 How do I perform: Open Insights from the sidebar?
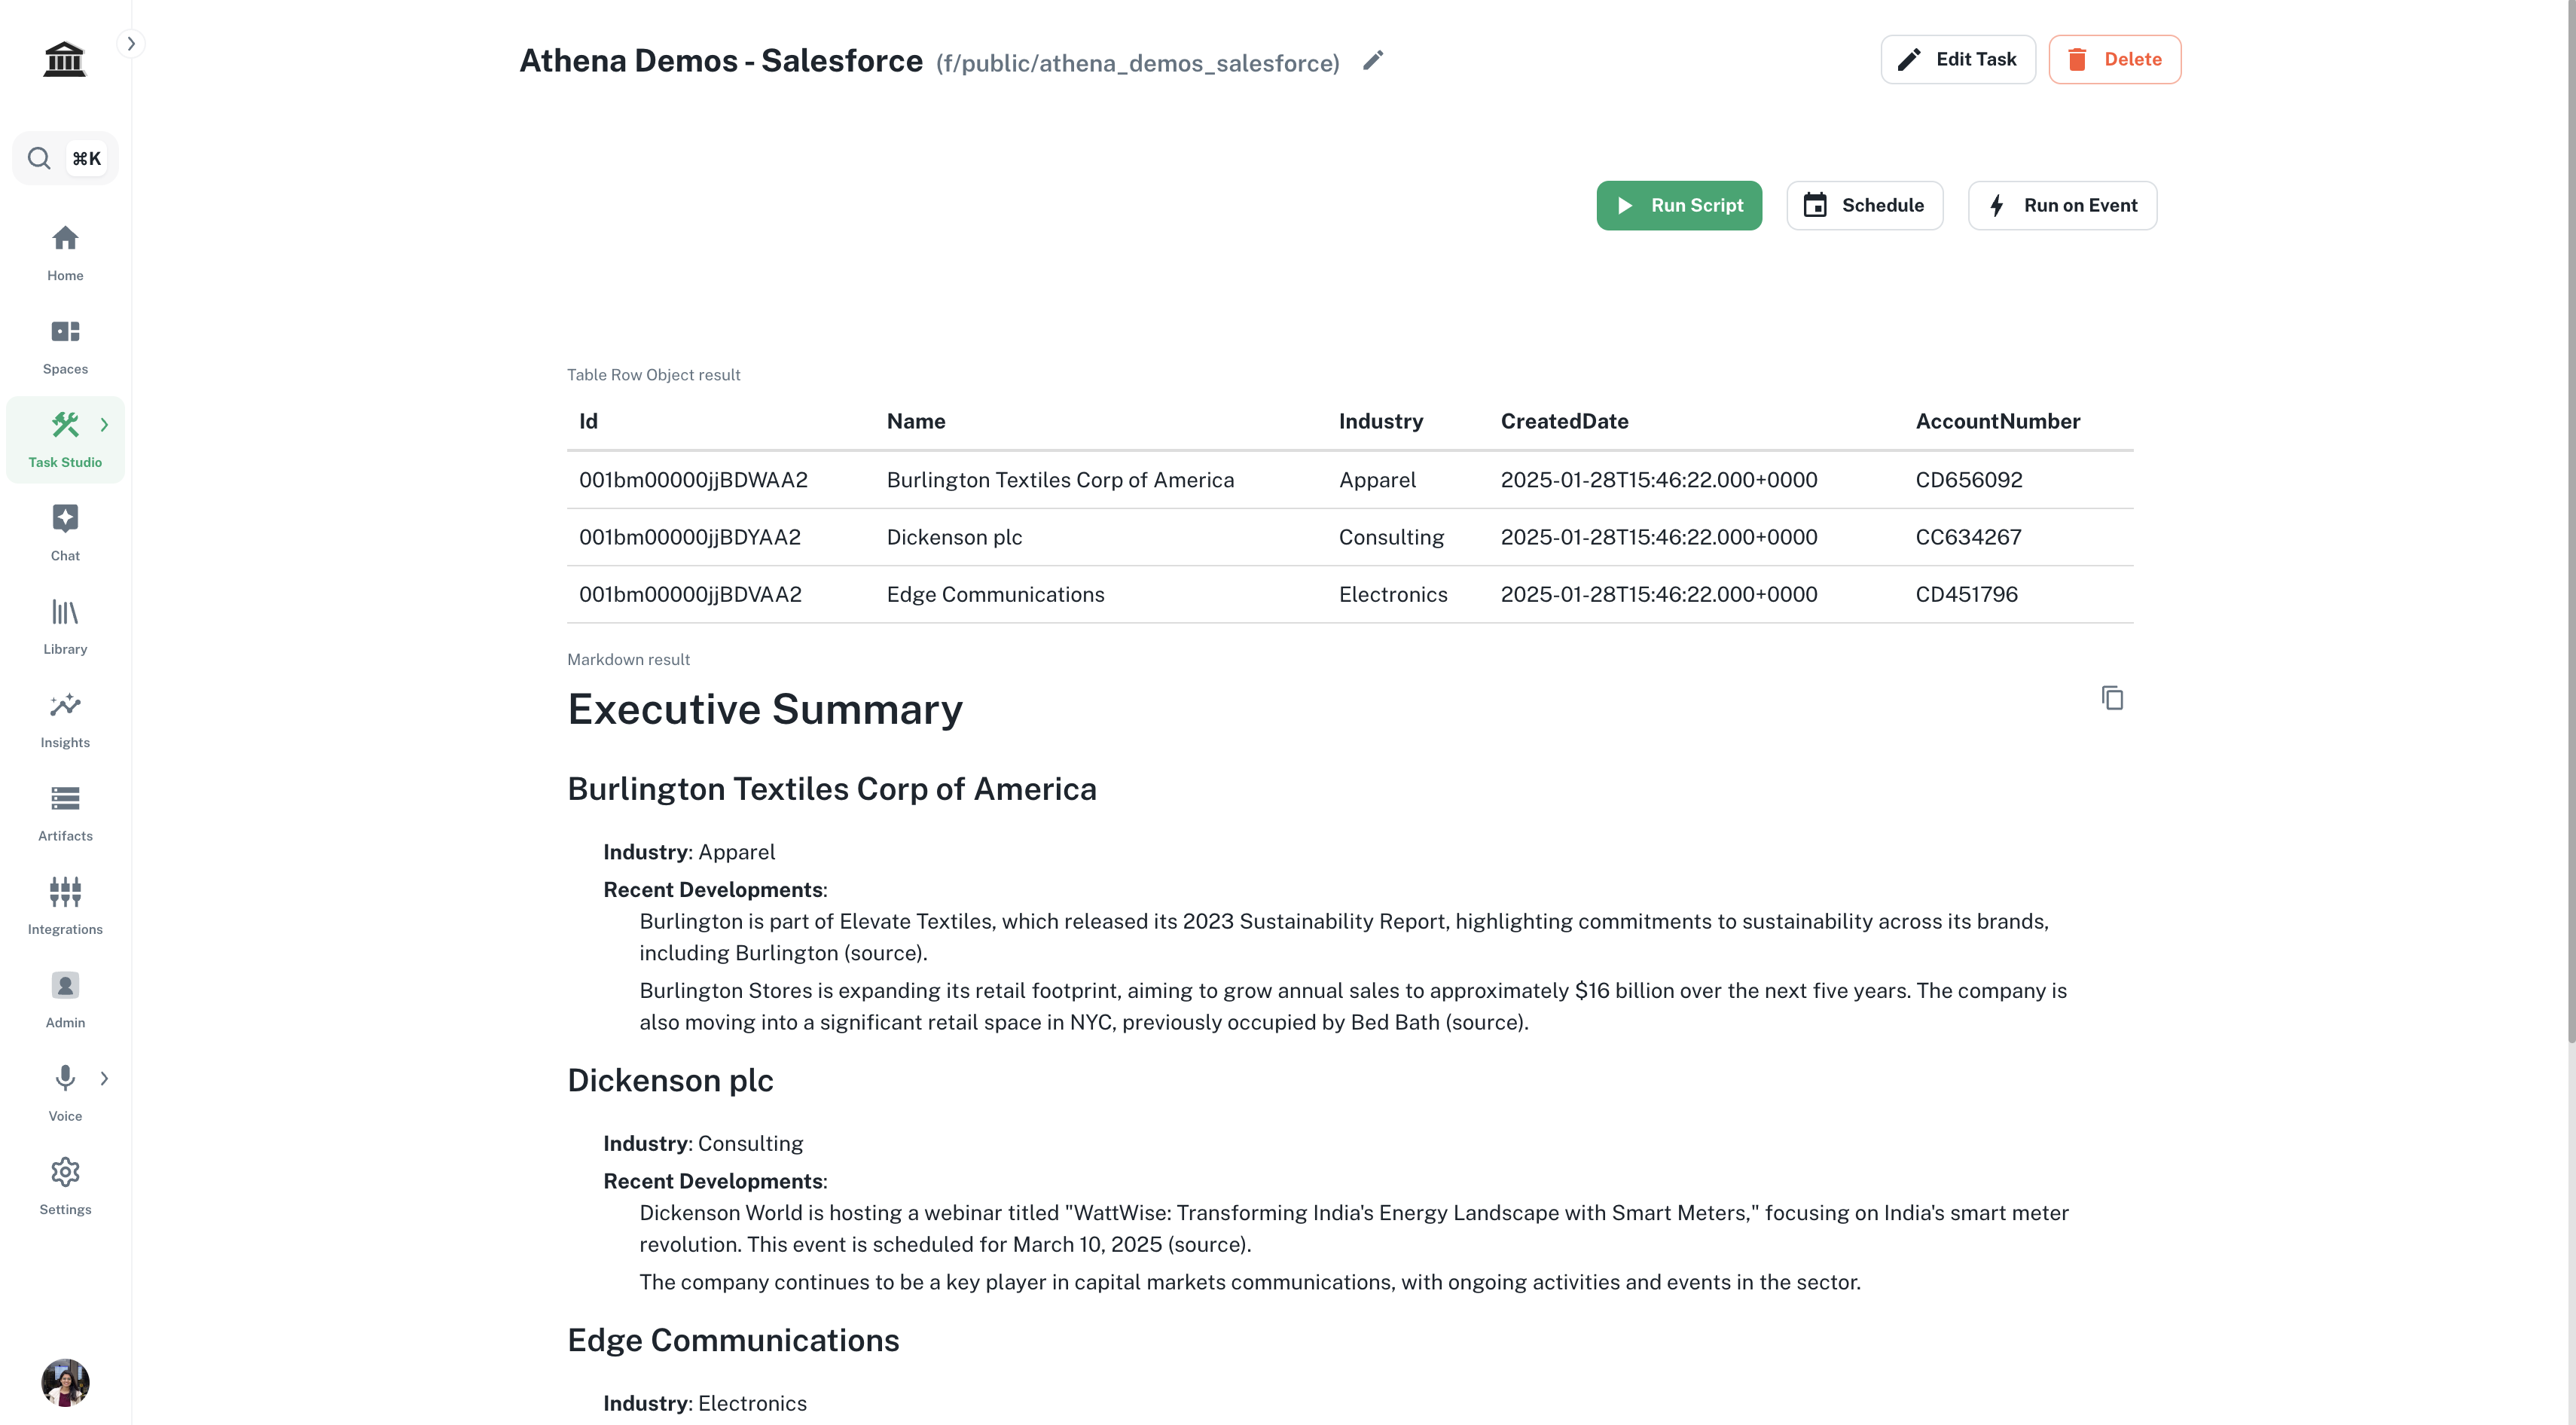coord(65,720)
